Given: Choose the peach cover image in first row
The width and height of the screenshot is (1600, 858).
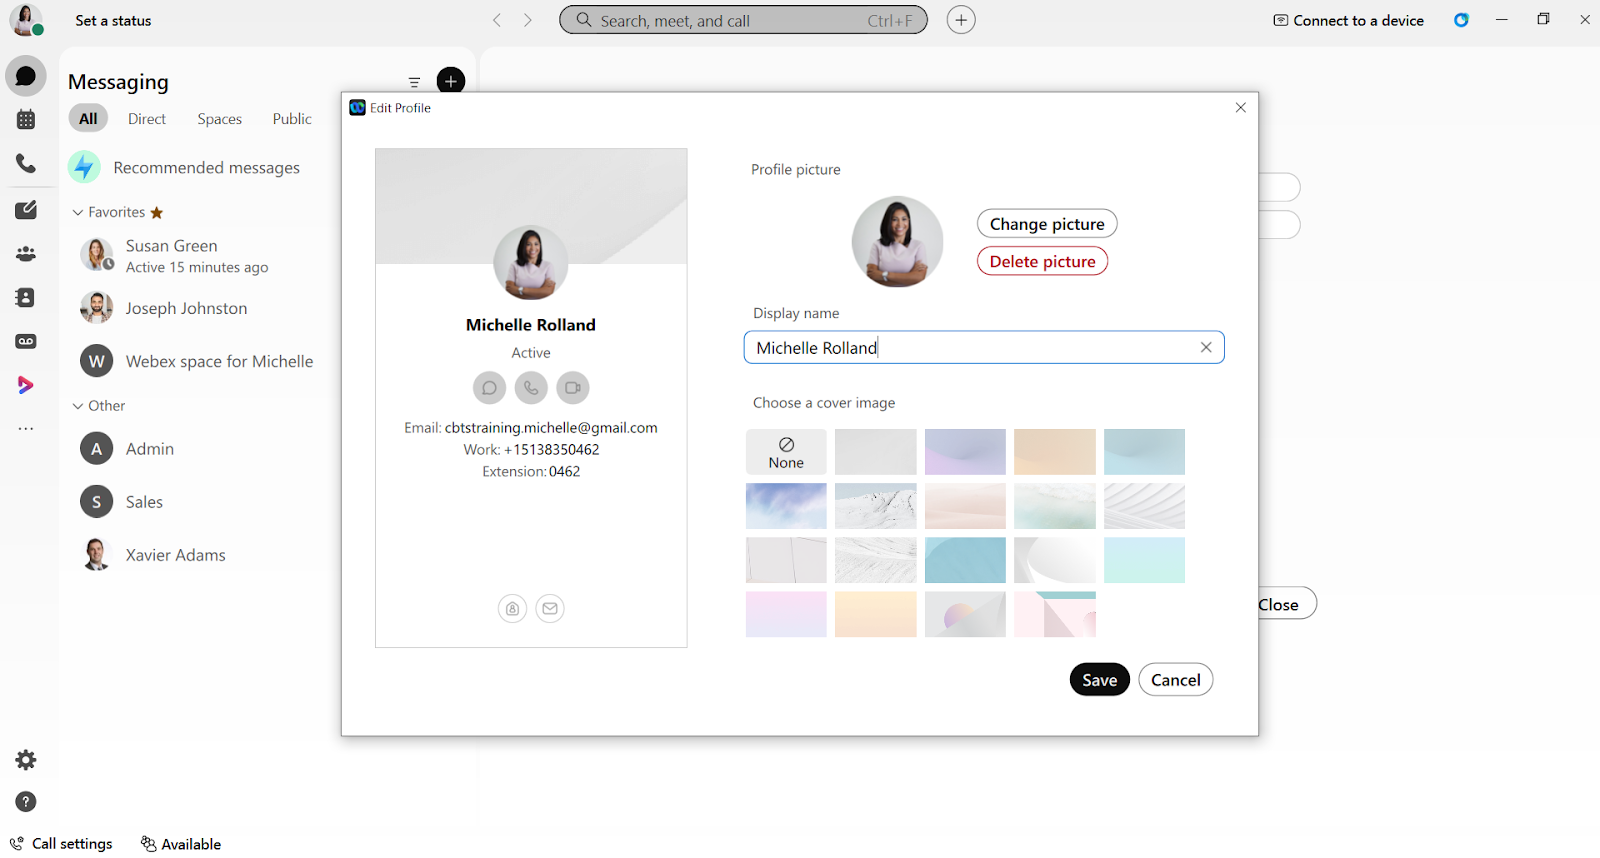Looking at the screenshot, I should [x=1055, y=452].
